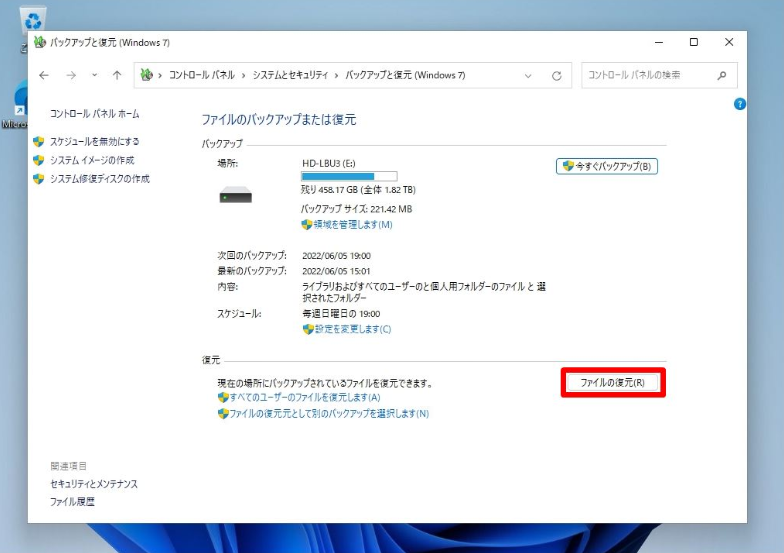This screenshot has height=553, width=784.
Task: Click the shield icon beside システム修復ディスクの作成
Action: tap(38, 178)
